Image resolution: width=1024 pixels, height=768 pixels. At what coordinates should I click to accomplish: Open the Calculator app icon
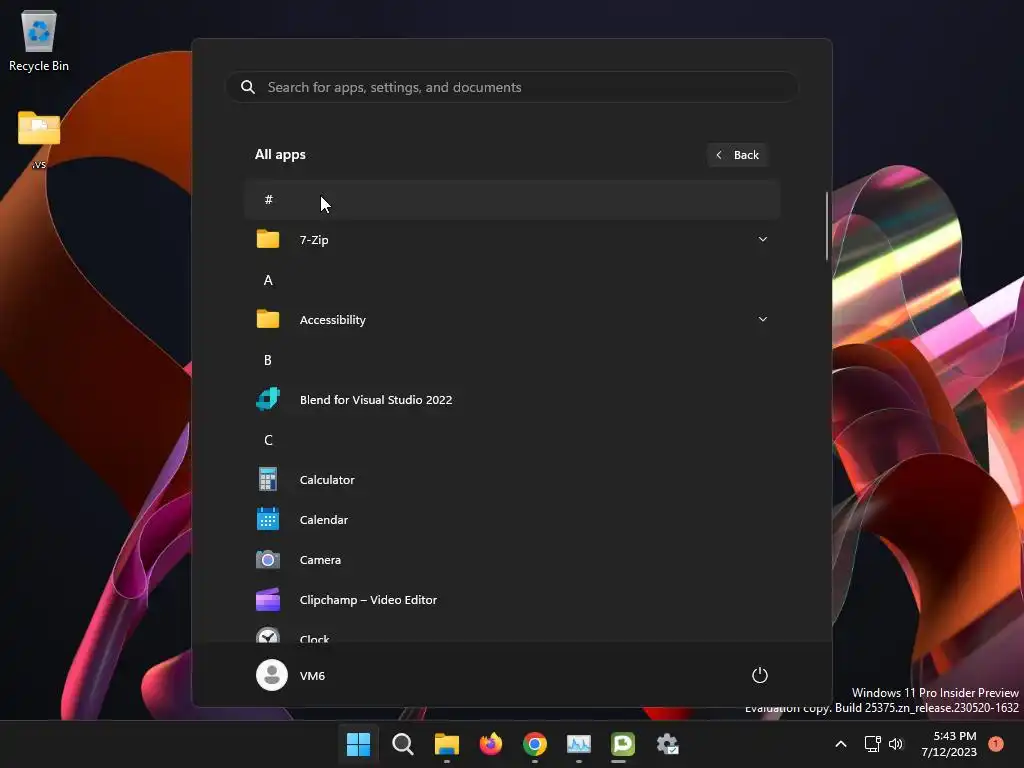point(268,479)
